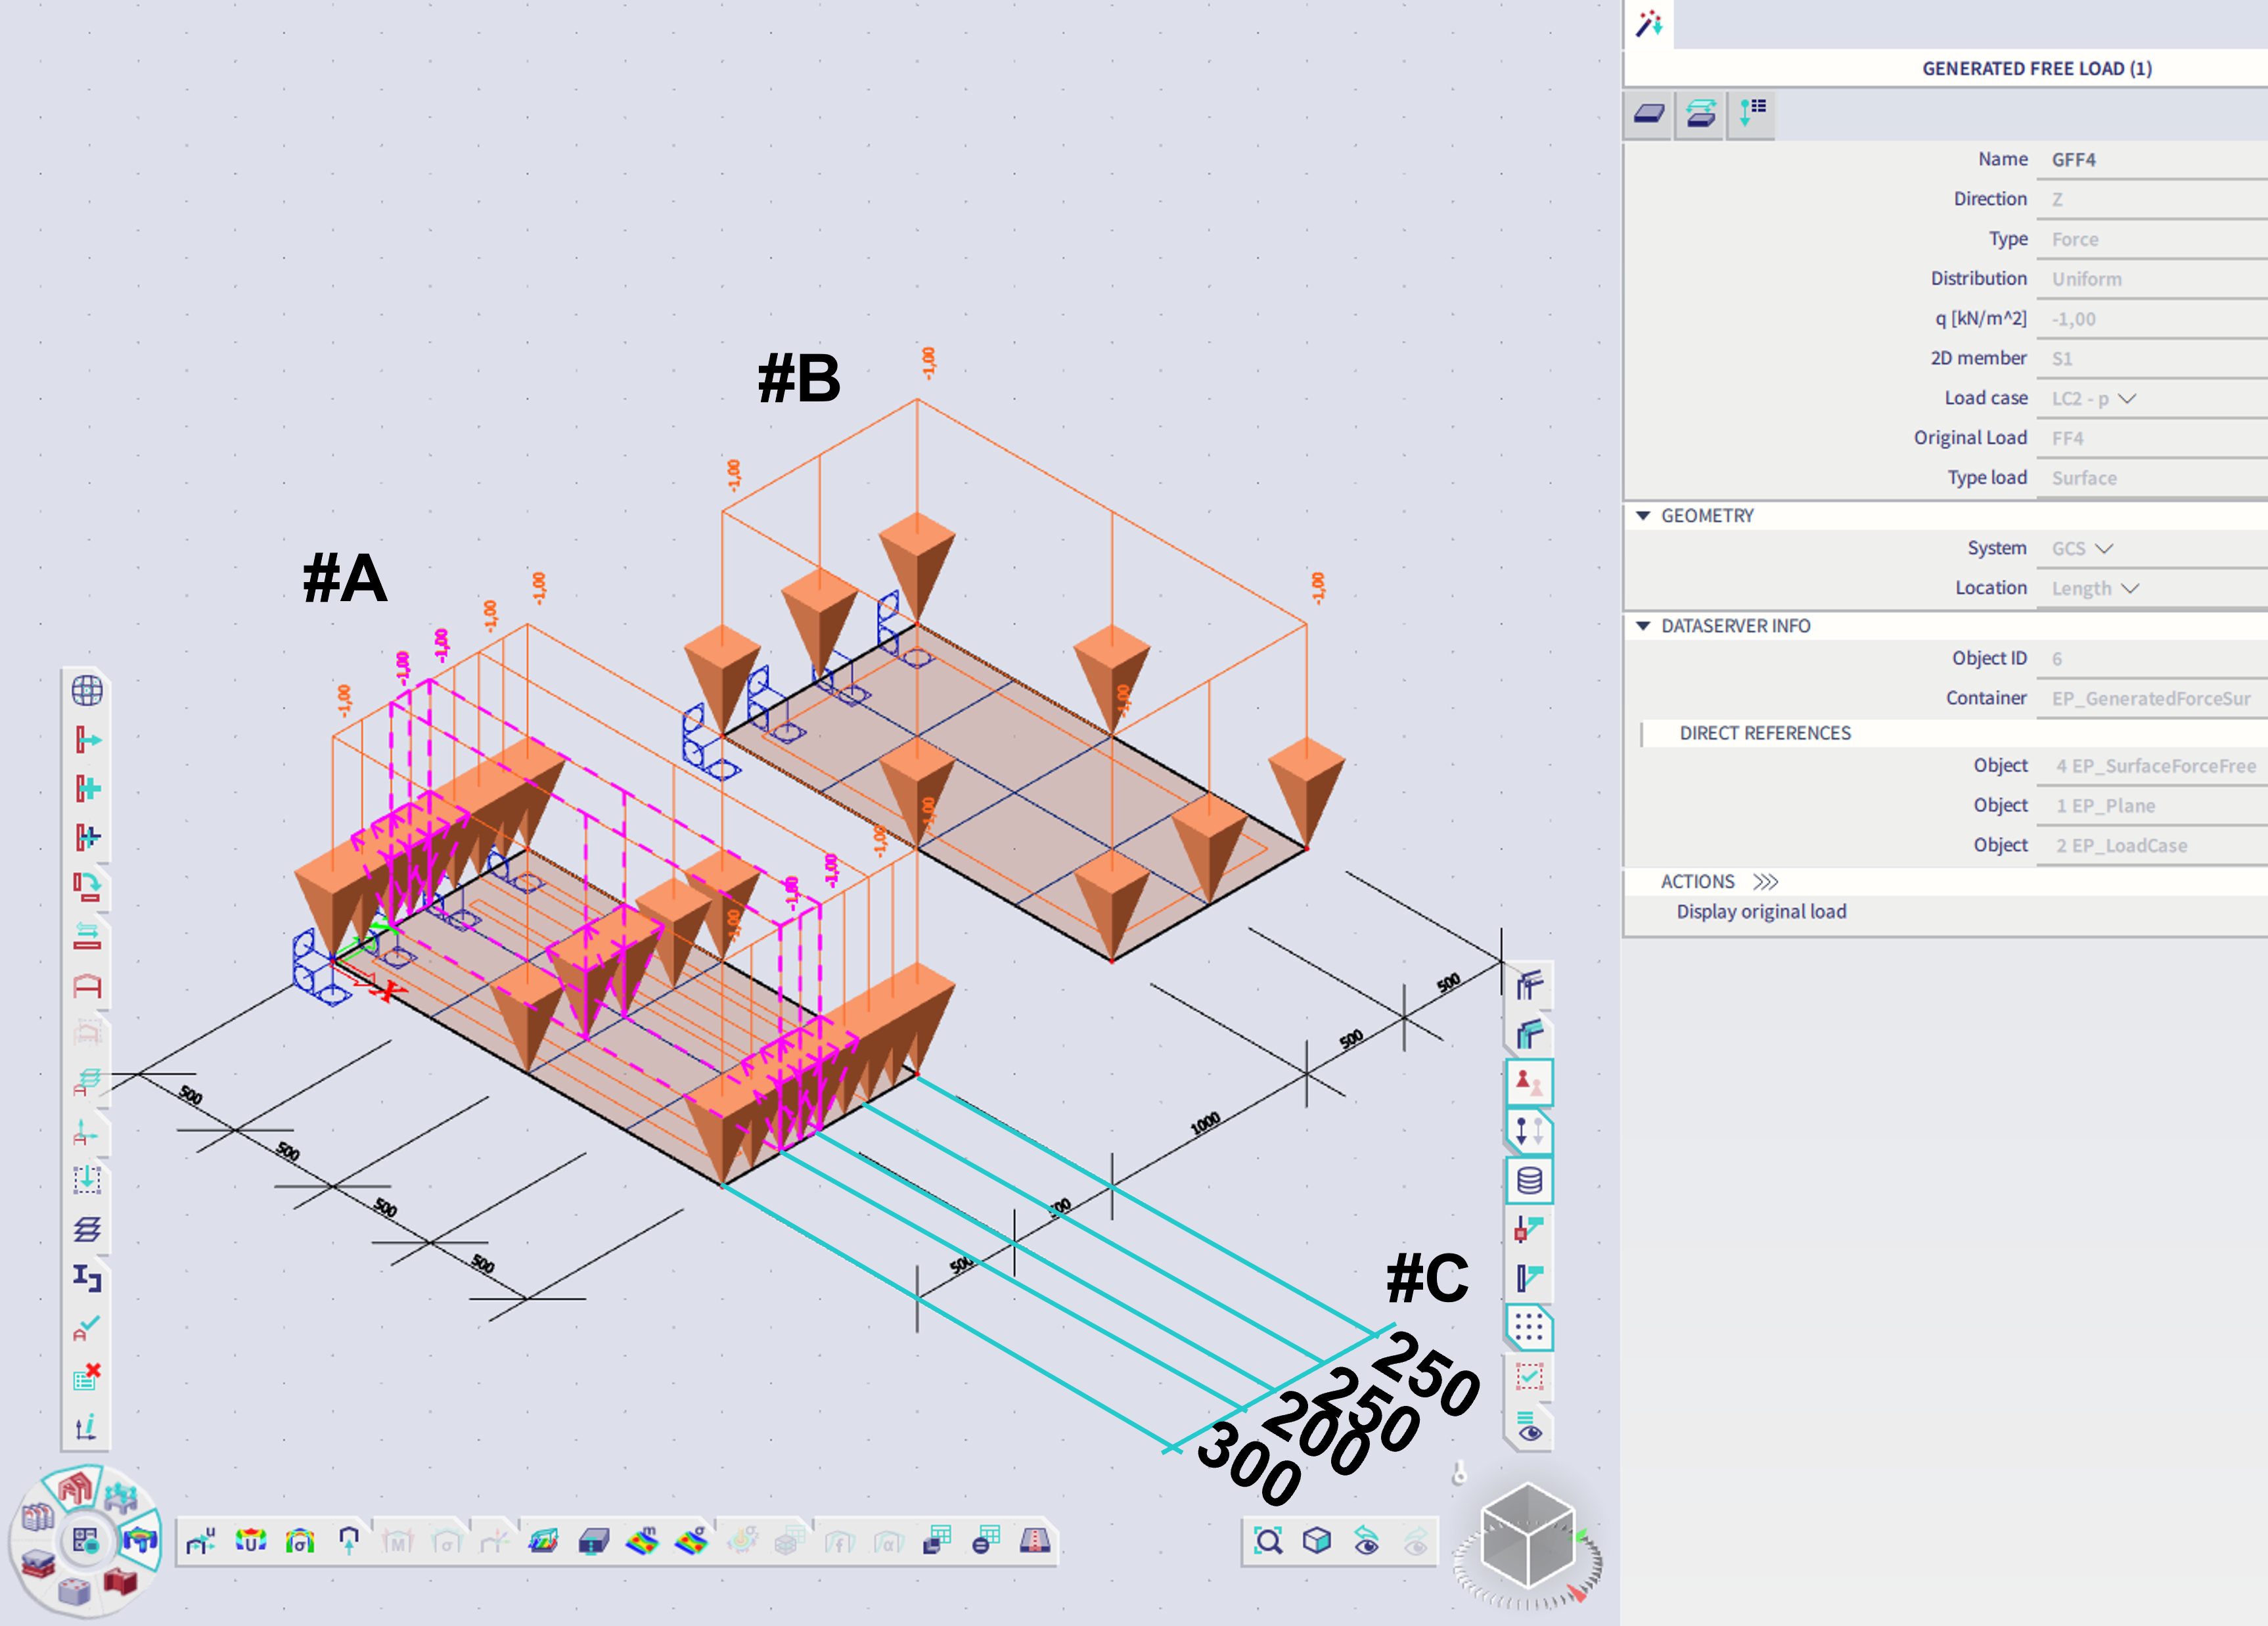Toggle previous view with the eye-arrow icon
2268x1626 pixels.
1366,1542
